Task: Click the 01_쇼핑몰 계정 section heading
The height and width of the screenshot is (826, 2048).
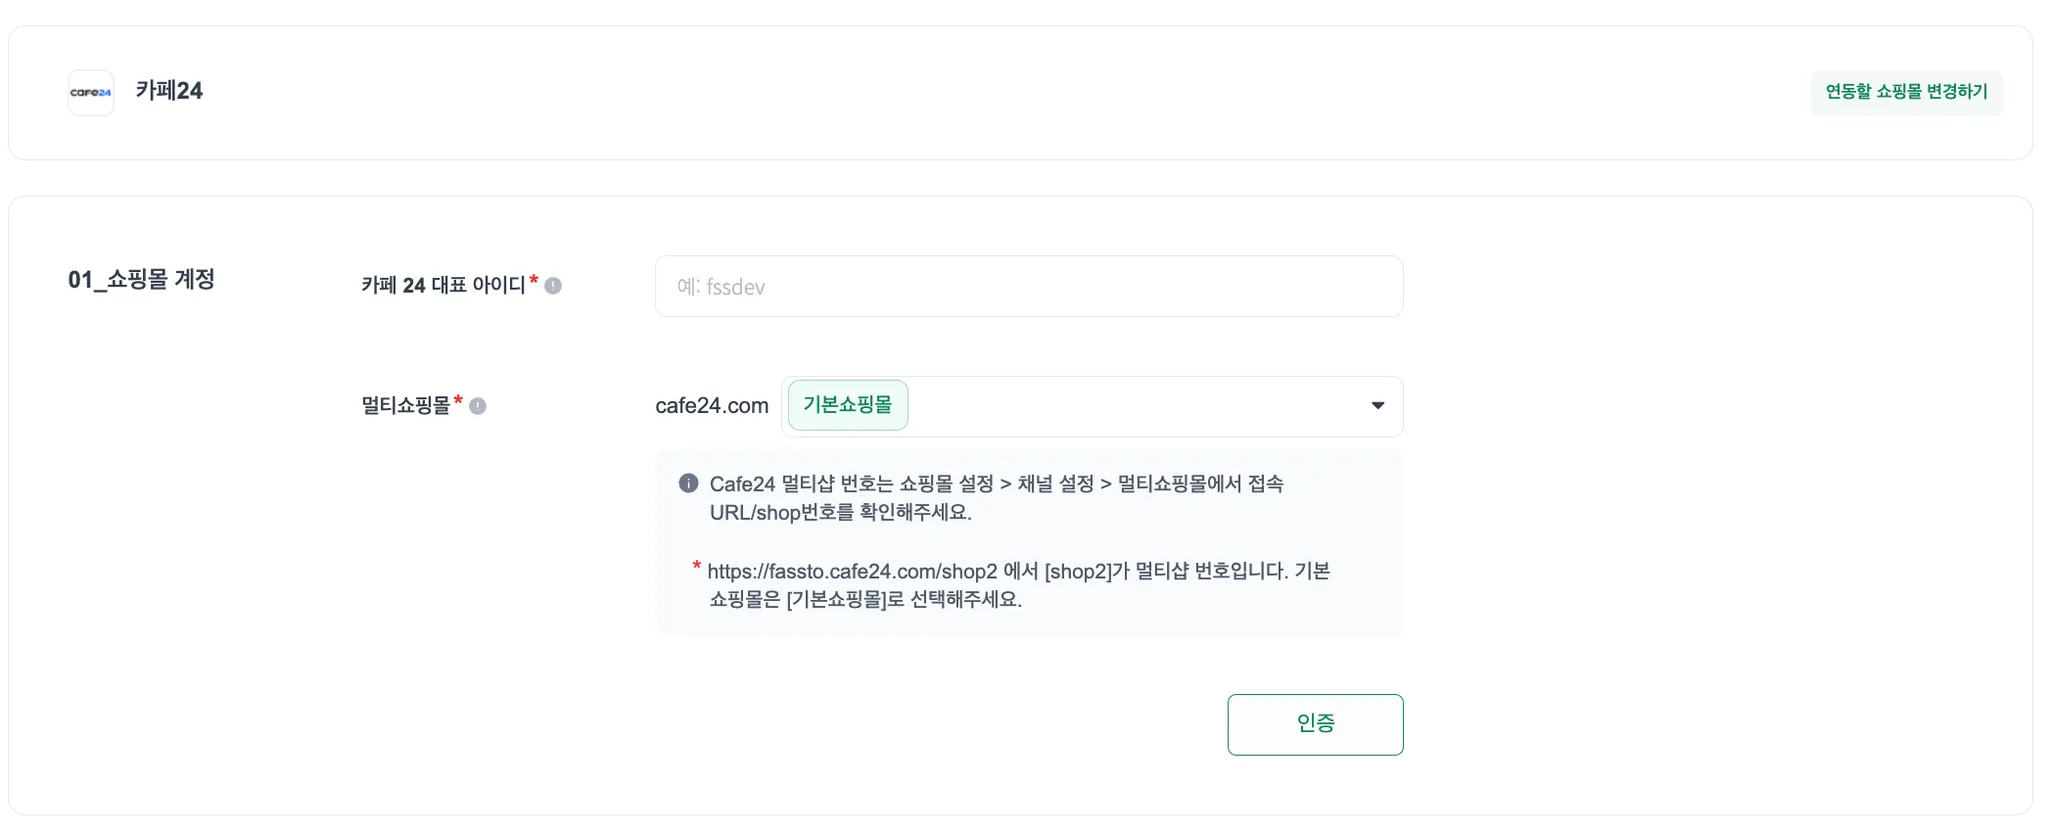Action: click(x=141, y=280)
